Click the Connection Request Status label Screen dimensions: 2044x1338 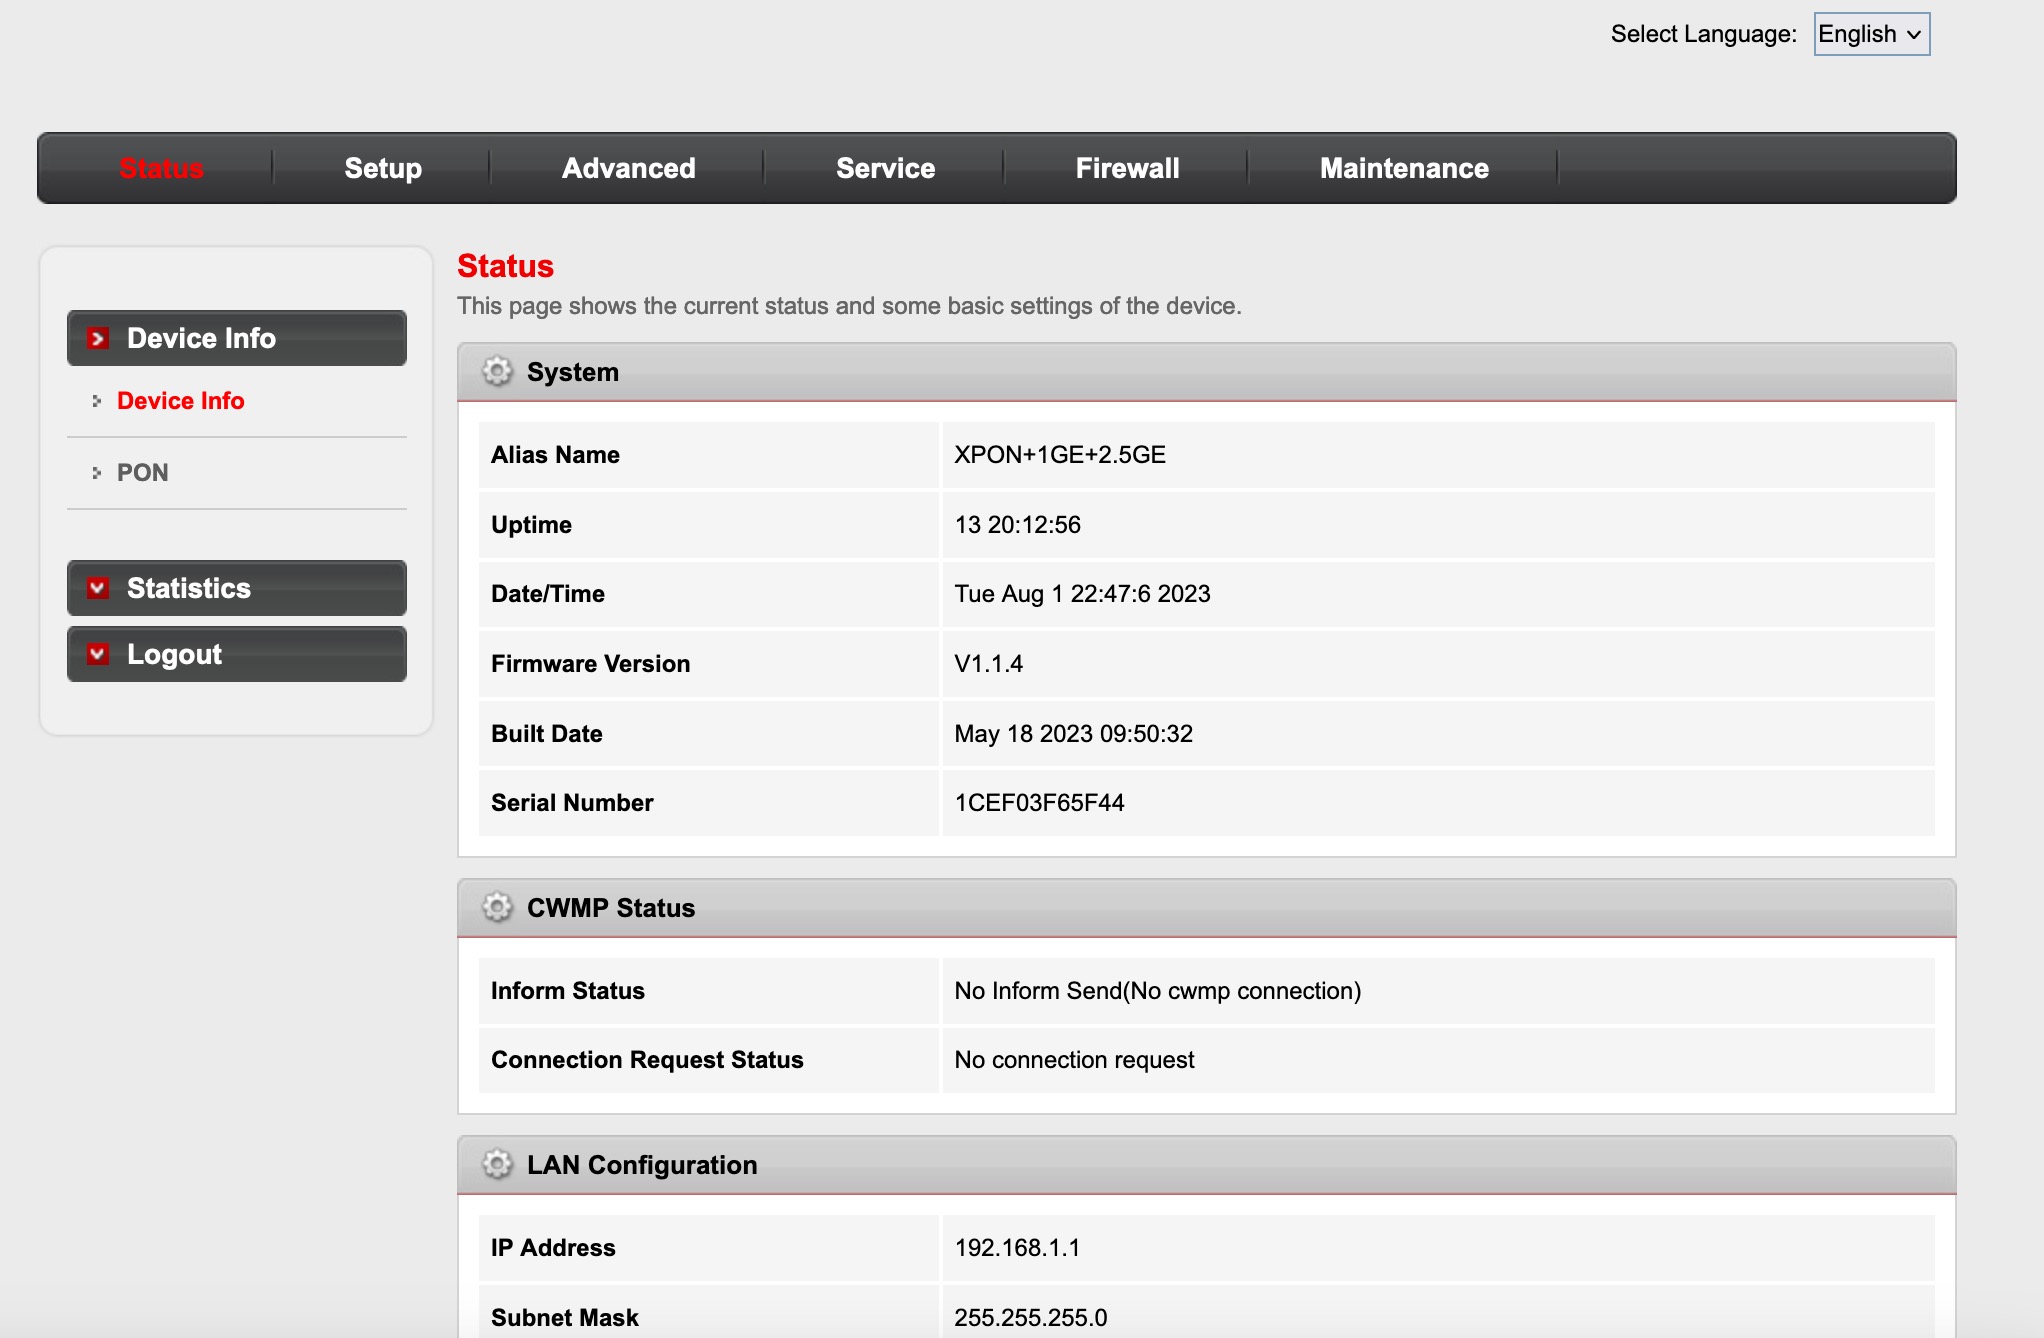click(x=647, y=1060)
